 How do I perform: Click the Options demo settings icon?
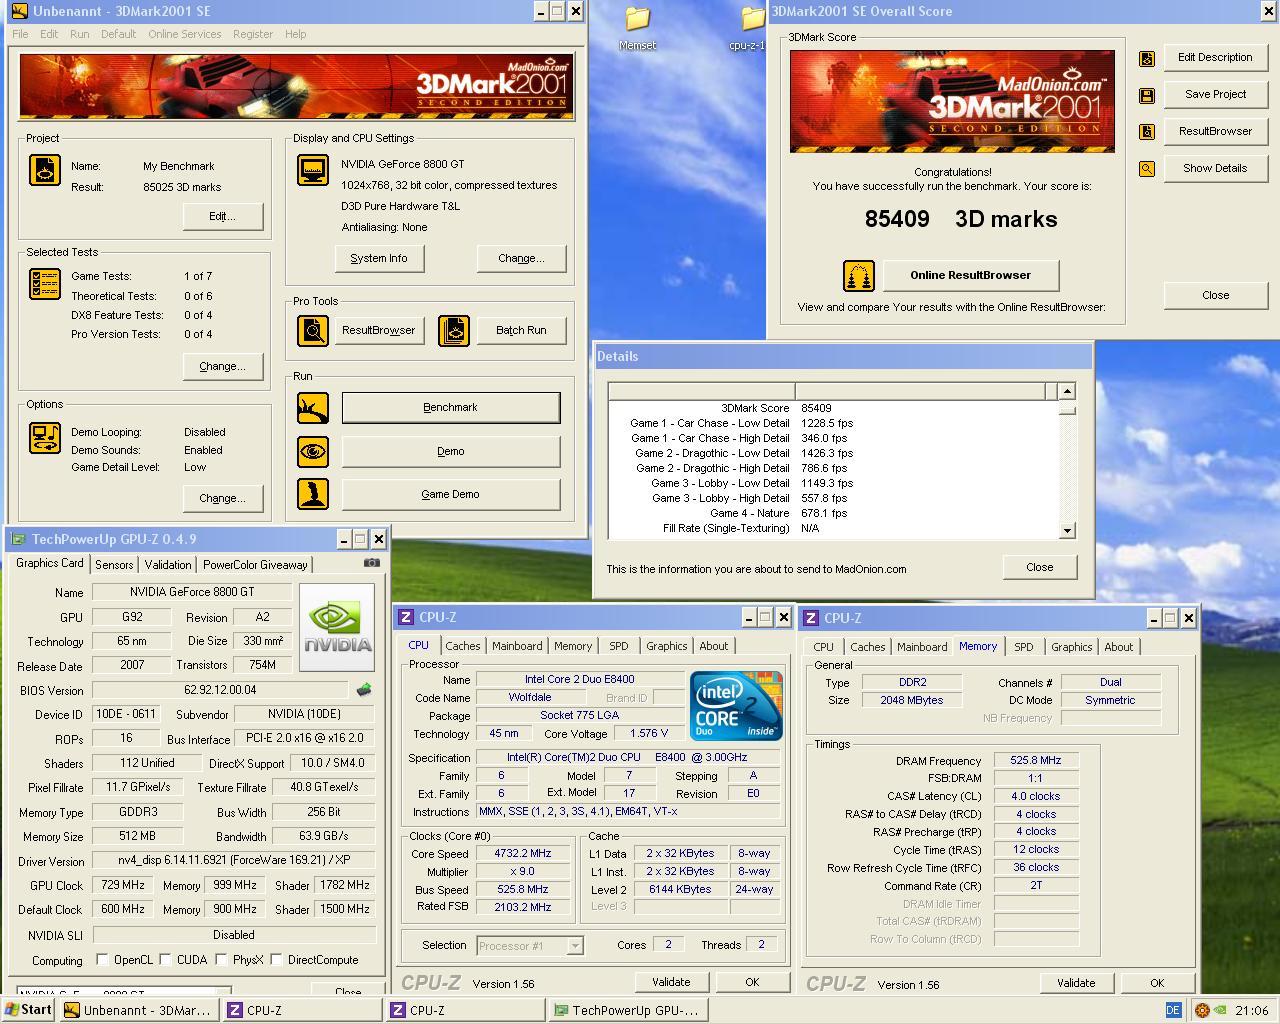[x=45, y=438]
